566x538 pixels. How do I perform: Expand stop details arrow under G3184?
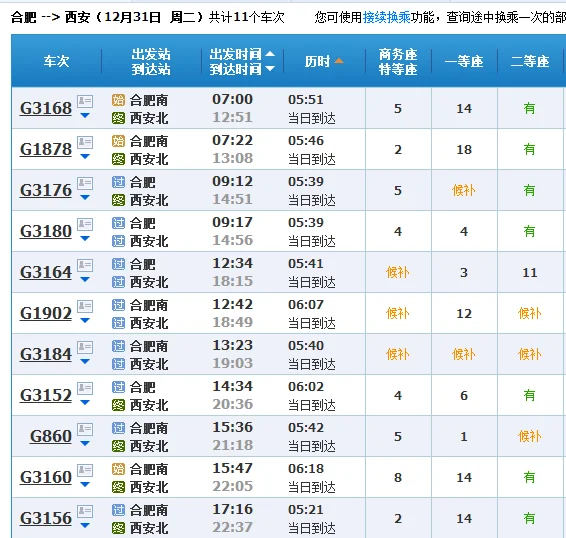click(85, 361)
